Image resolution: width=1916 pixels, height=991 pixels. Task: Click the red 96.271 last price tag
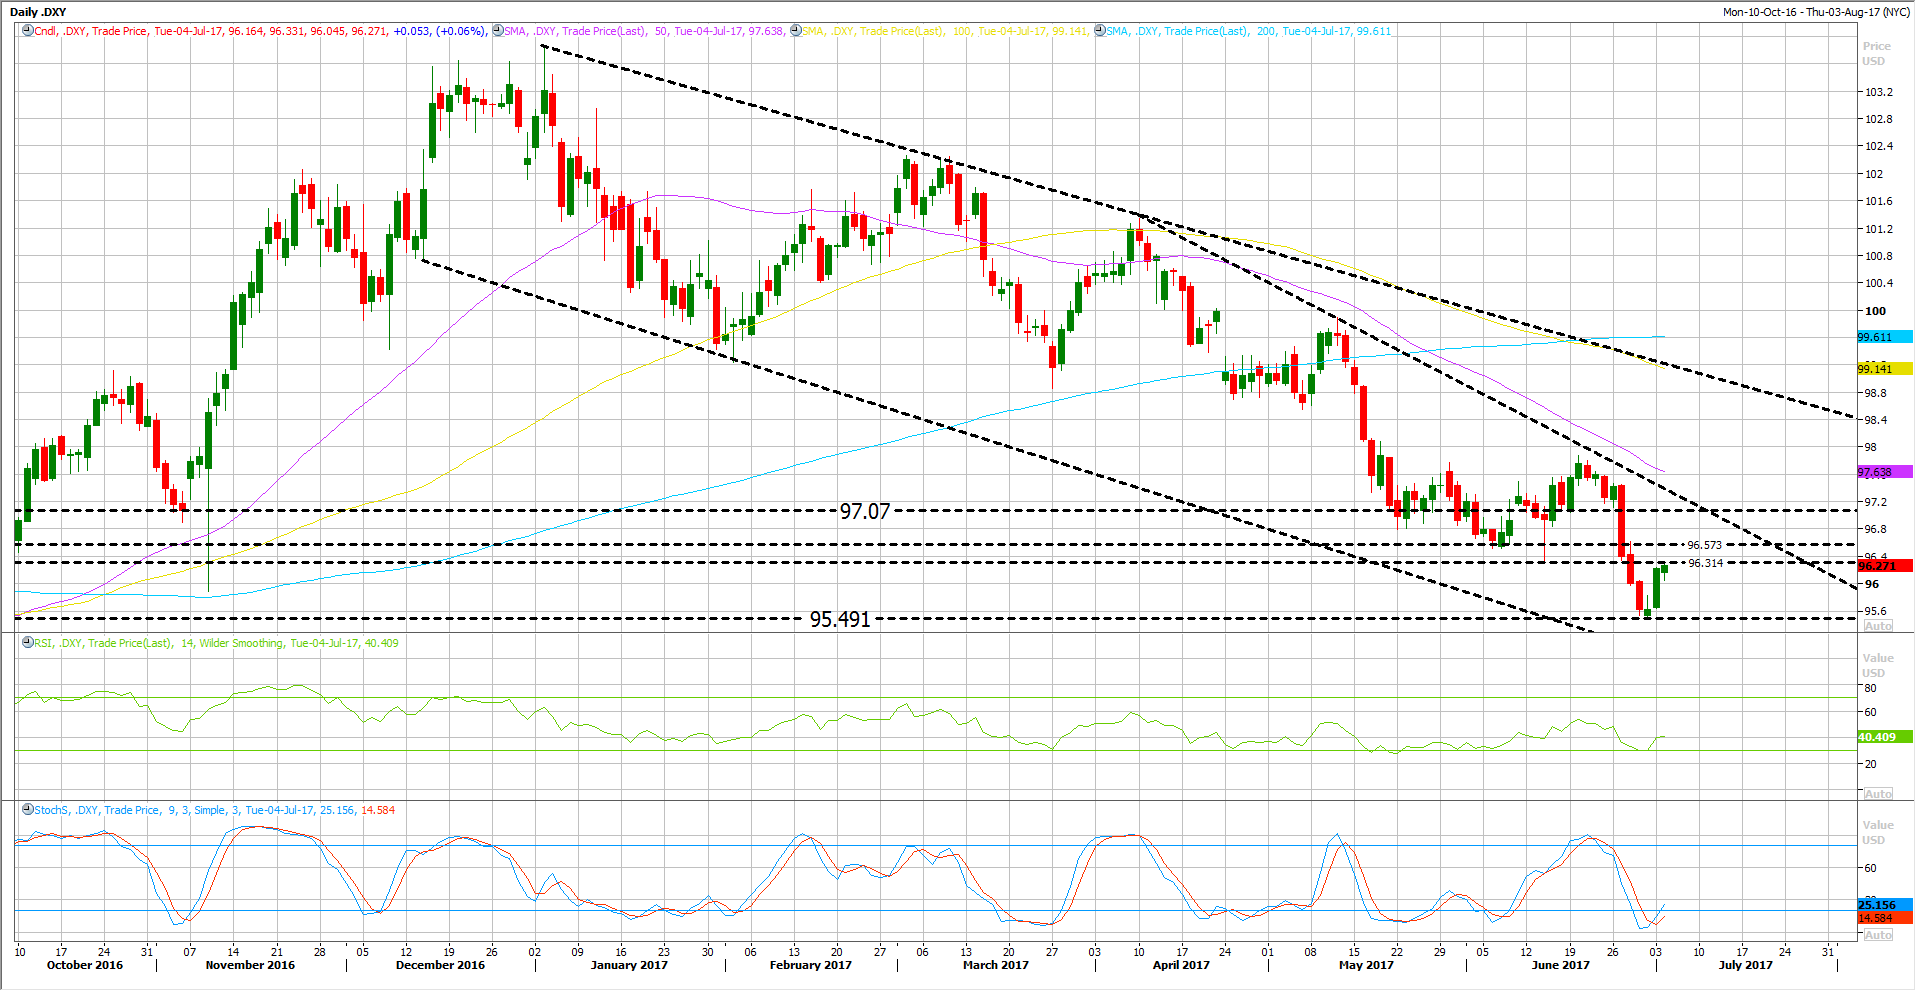1885,566
